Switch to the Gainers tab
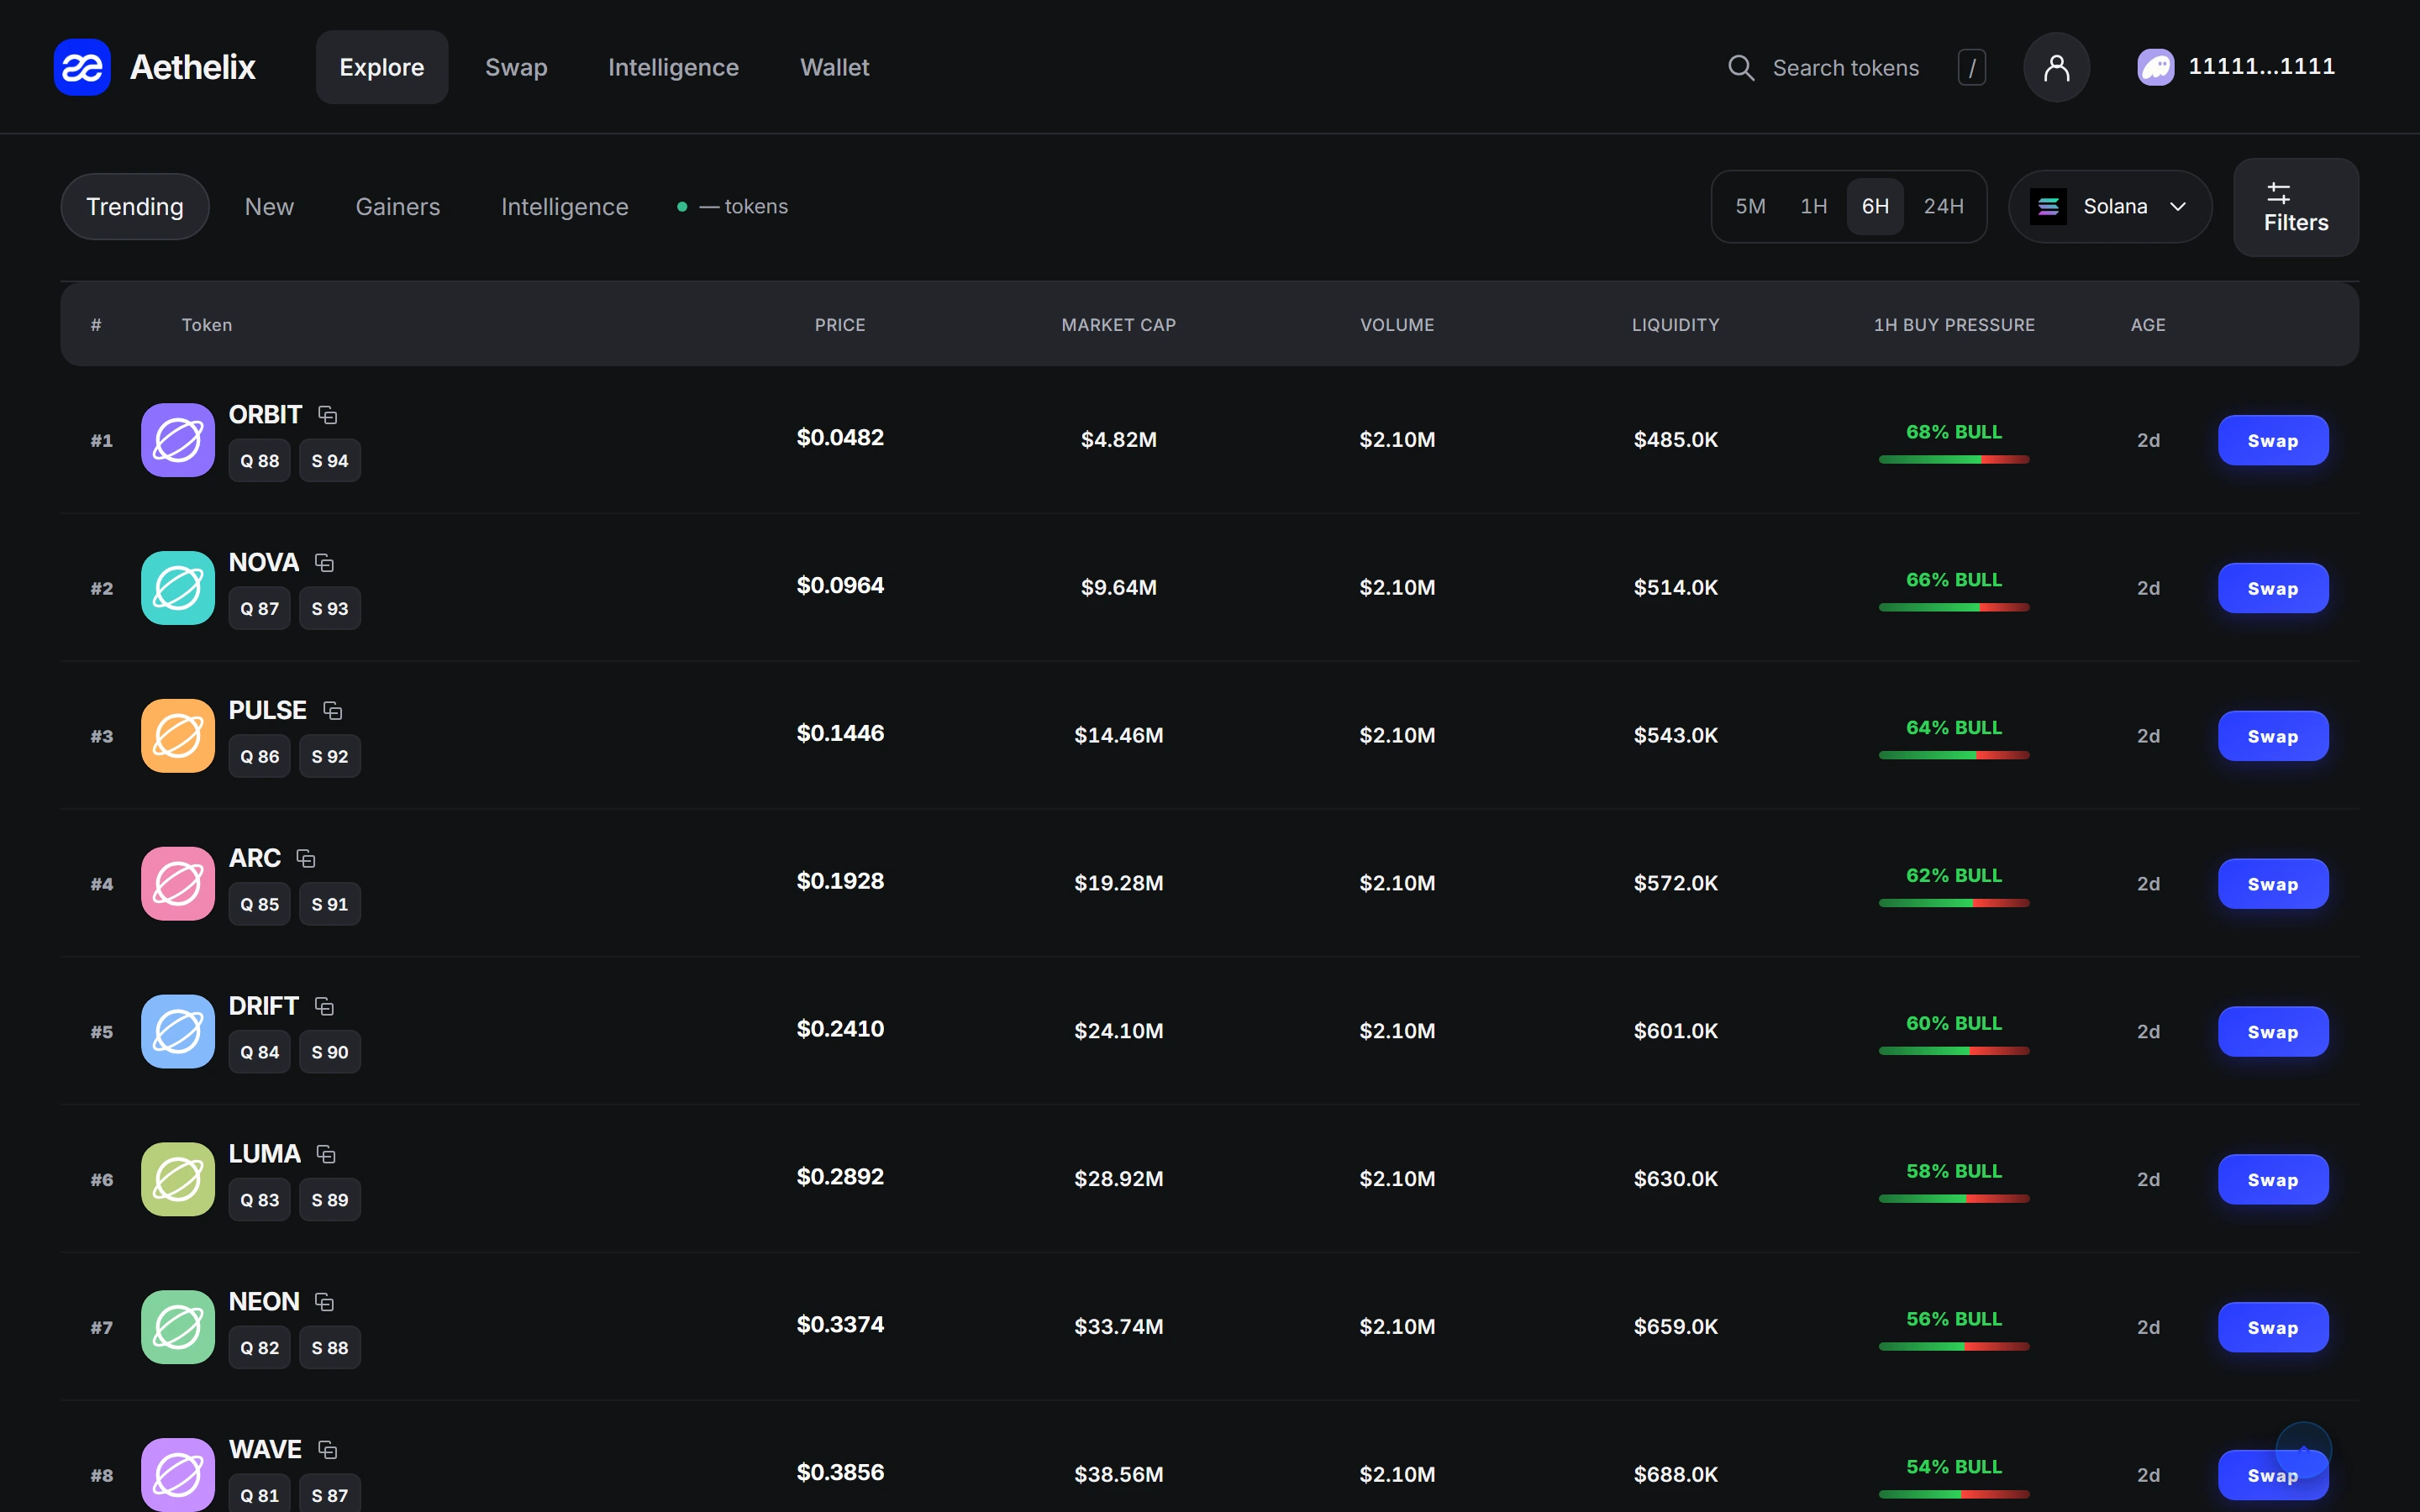2420x1512 pixels. click(397, 206)
